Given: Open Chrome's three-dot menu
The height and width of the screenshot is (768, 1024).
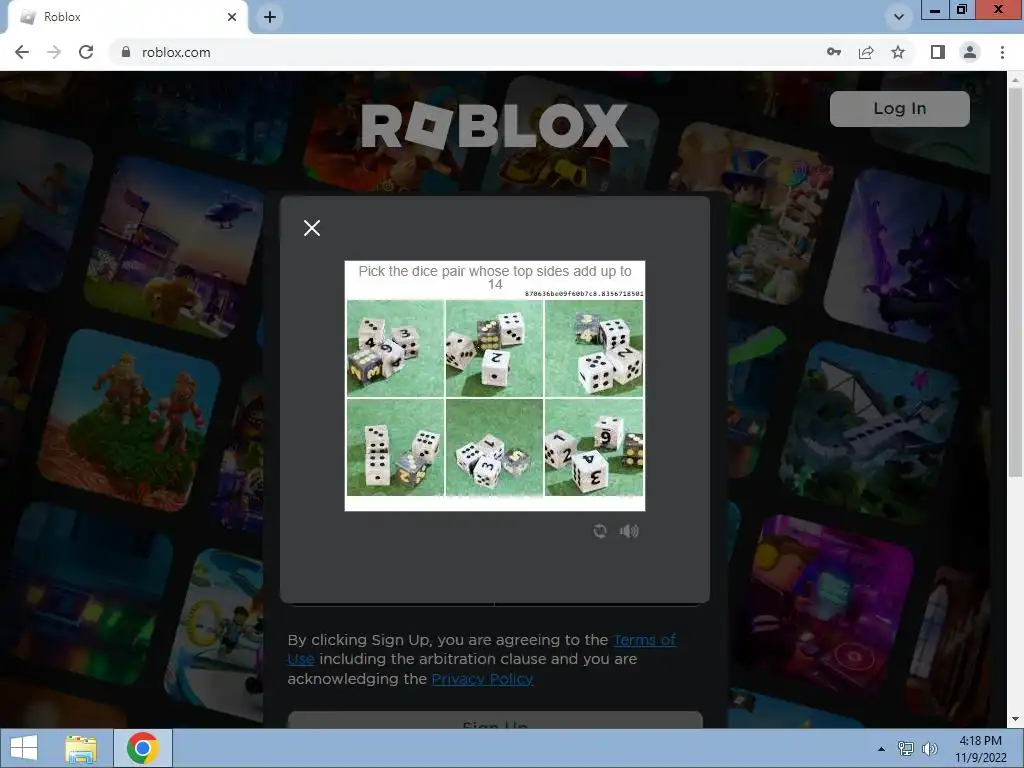Looking at the screenshot, I should [x=1002, y=52].
